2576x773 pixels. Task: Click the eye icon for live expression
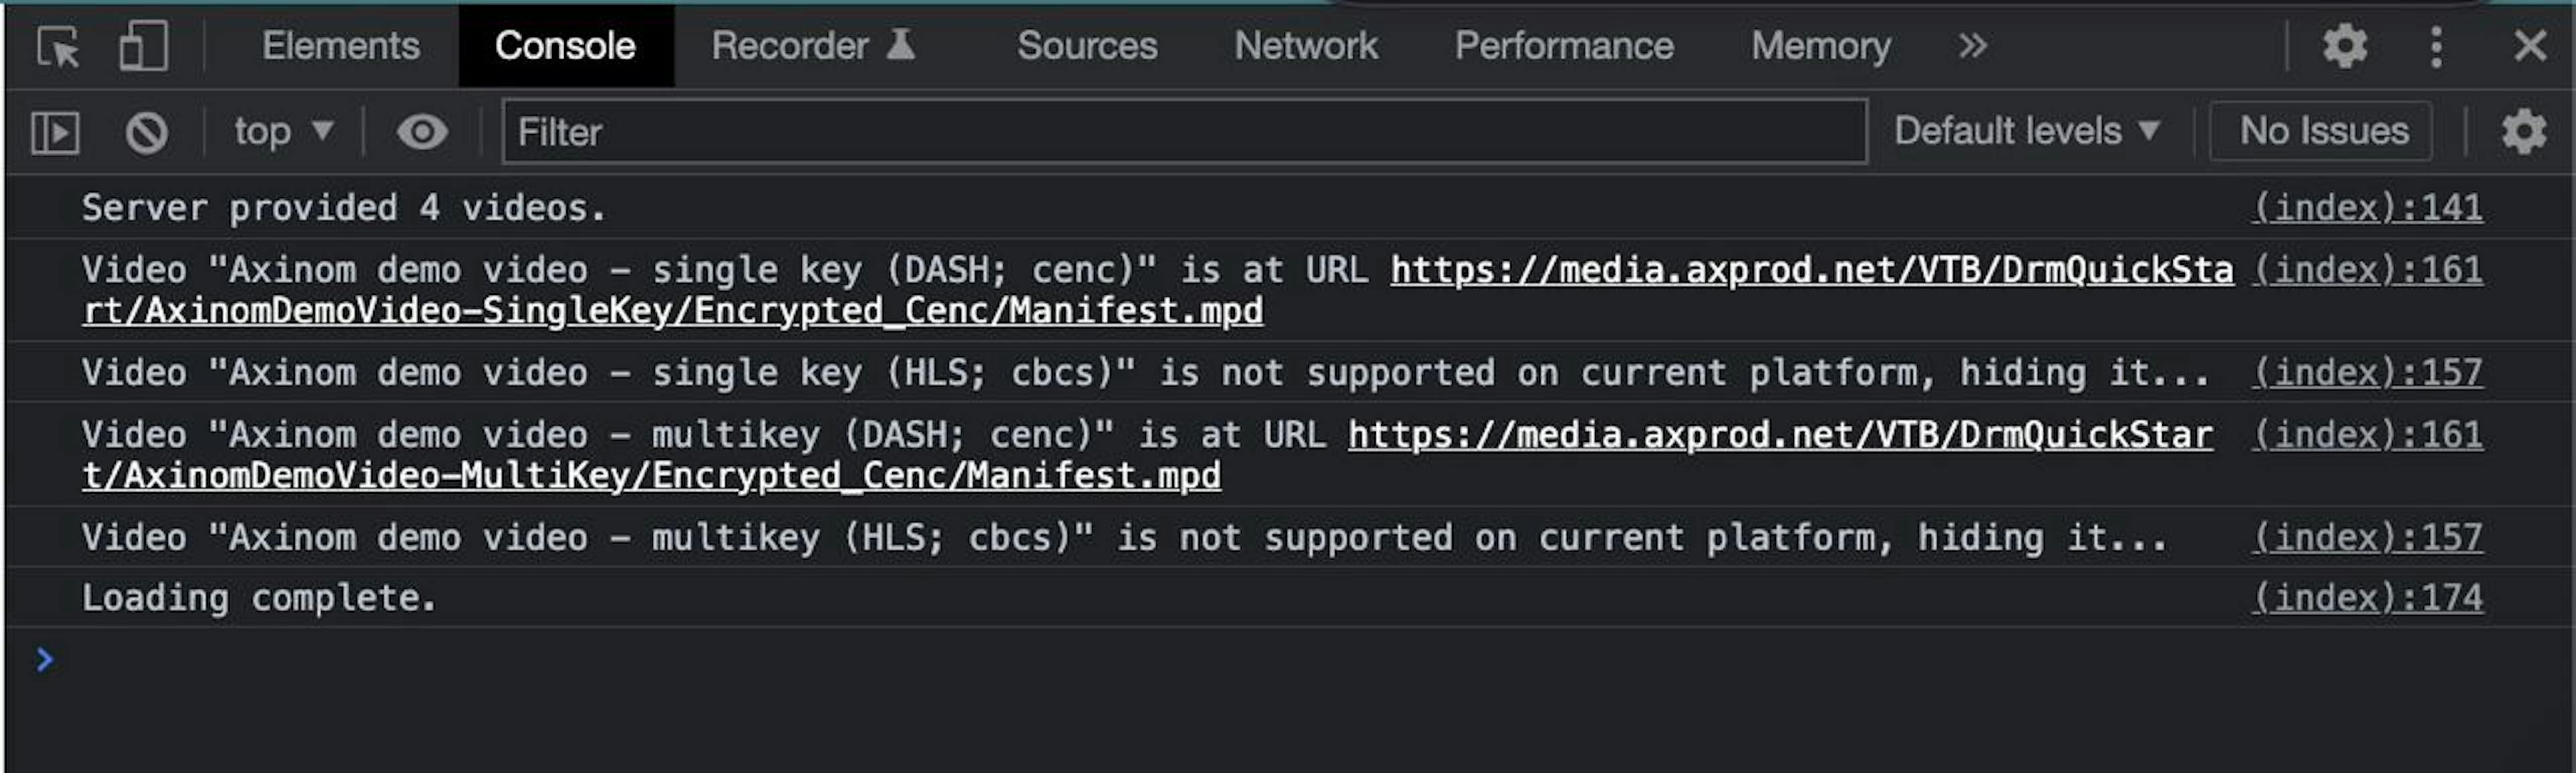click(421, 132)
